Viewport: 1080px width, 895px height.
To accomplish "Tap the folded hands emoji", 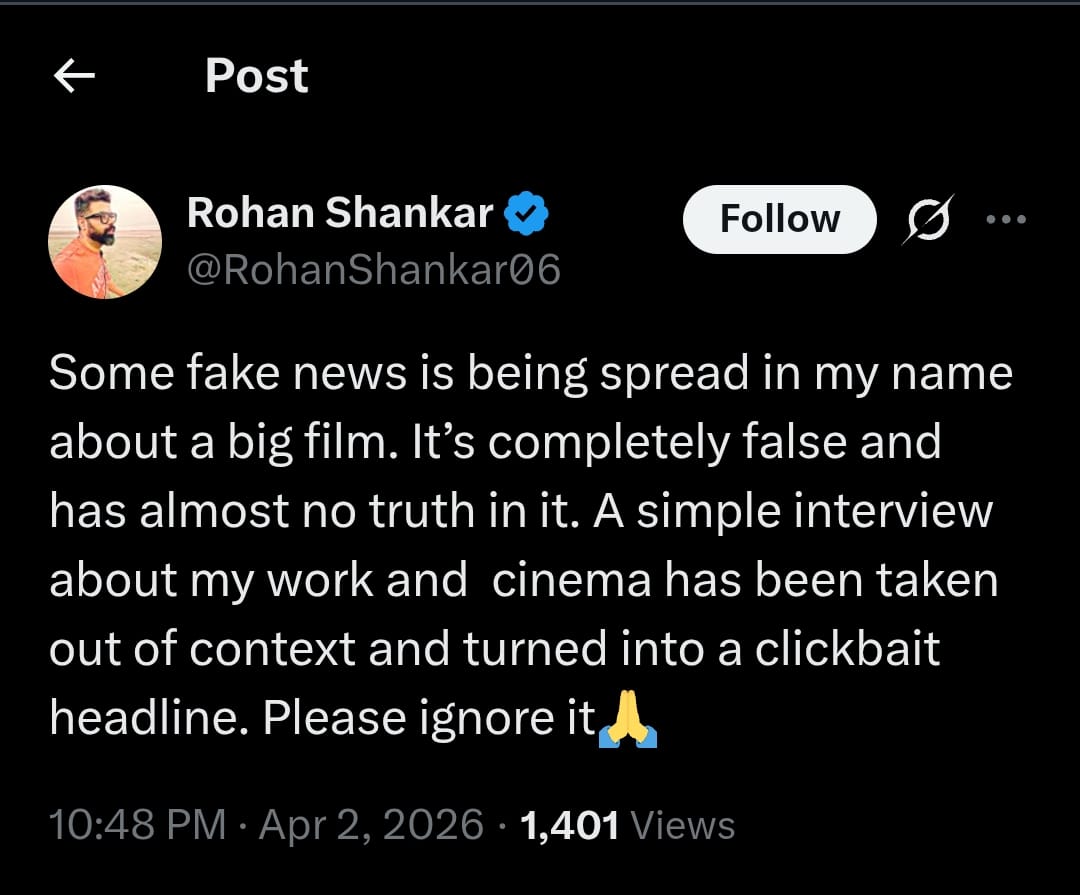I will pyautogui.click(x=627, y=721).
